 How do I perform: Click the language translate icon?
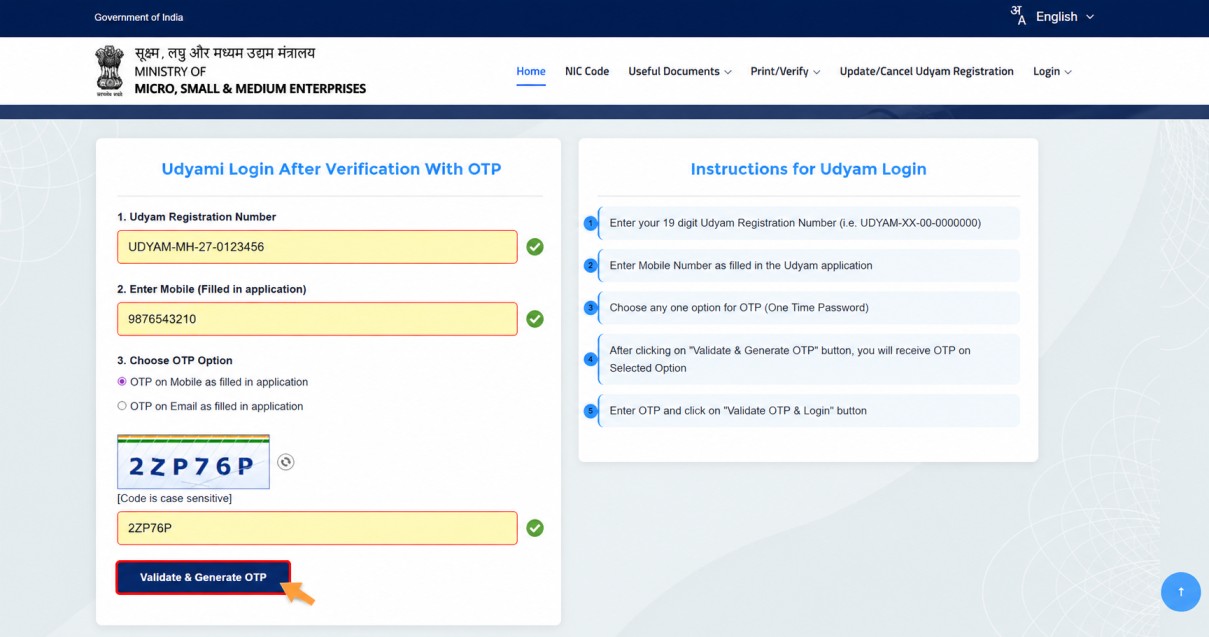pyautogui.click(x=1018, y=16)
